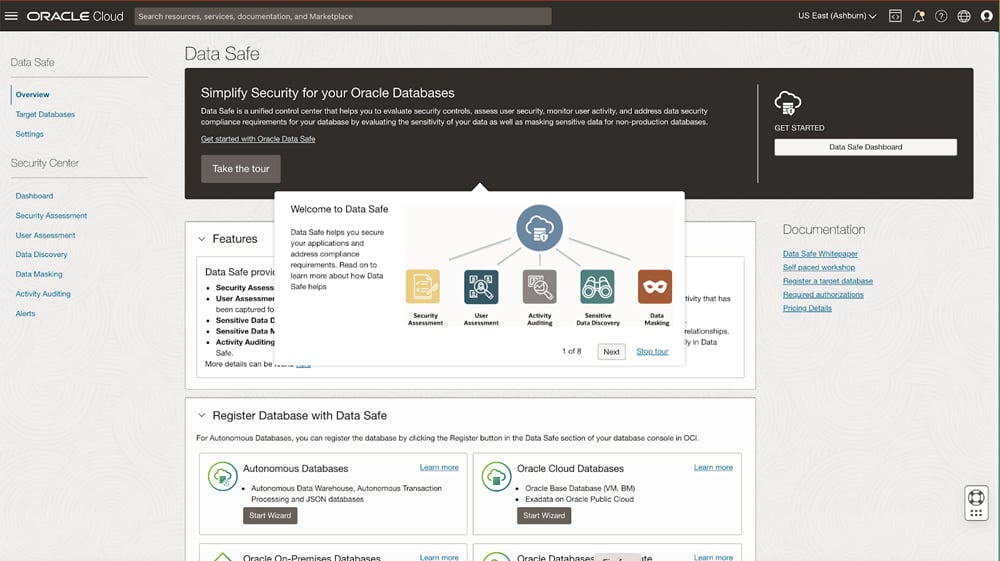Expand the US East (Ashburn) region dropdown
1000x561 pixels.
[836, 16]
